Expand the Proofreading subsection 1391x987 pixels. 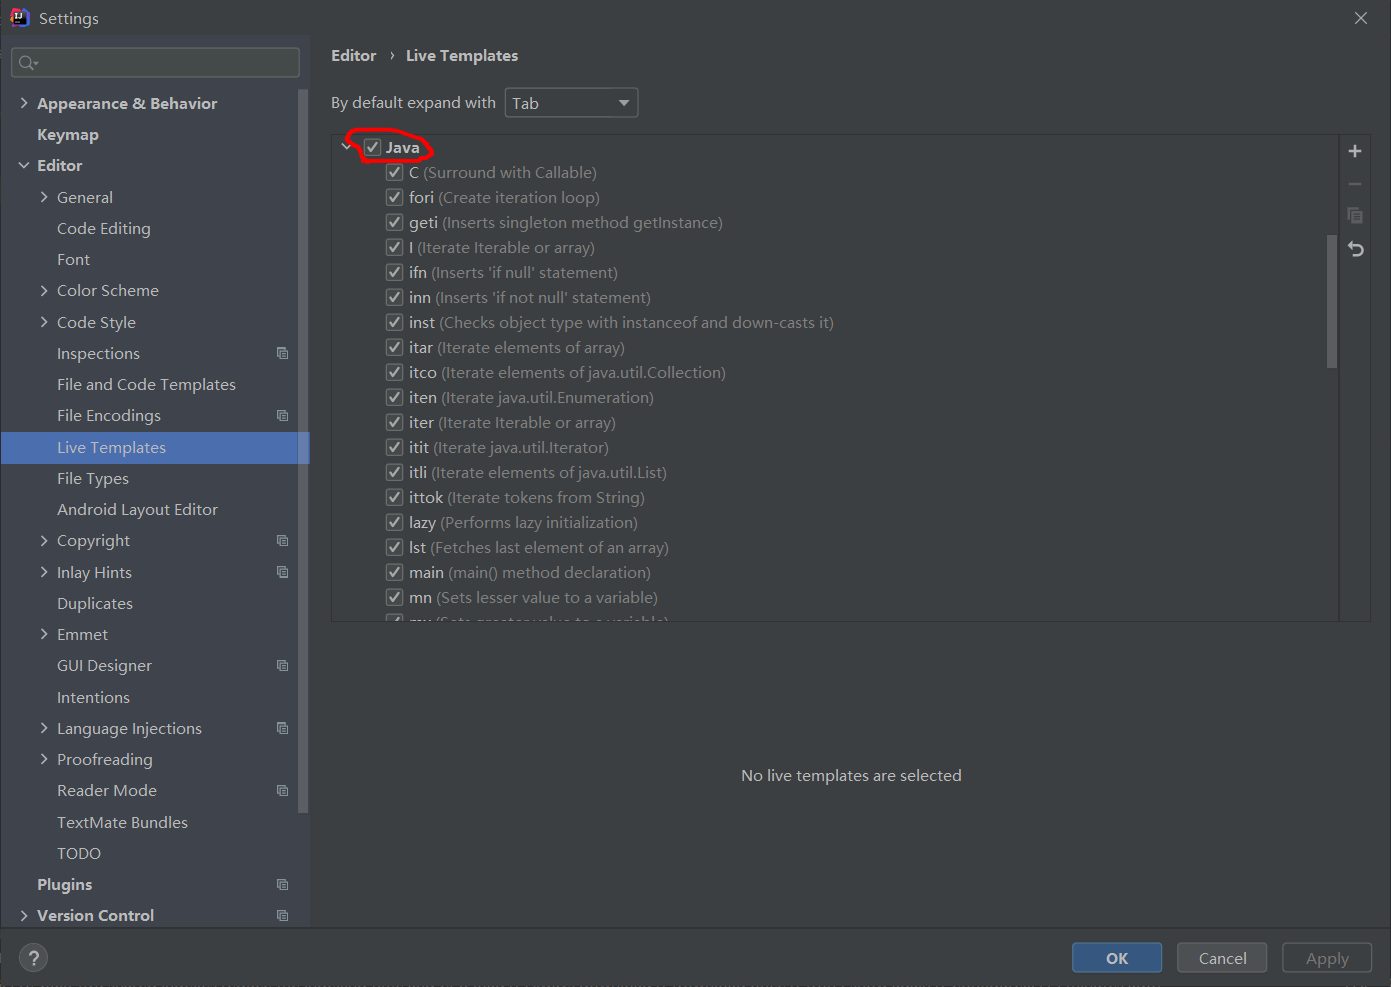44,759
